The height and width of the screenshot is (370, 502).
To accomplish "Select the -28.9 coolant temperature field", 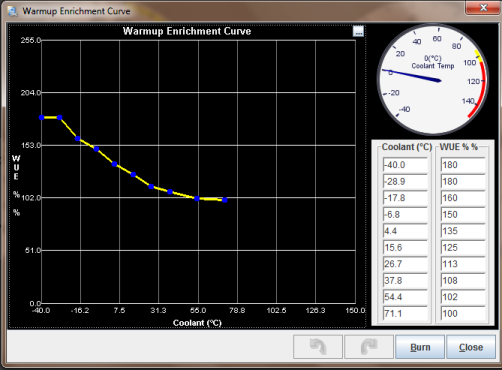I will pyautogui.click(x=405, y=181).
